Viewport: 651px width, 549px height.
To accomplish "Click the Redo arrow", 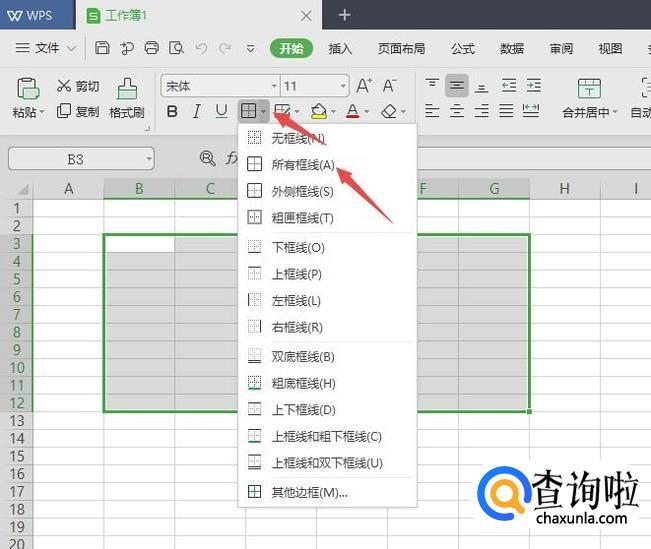I will tap(225, 49).
